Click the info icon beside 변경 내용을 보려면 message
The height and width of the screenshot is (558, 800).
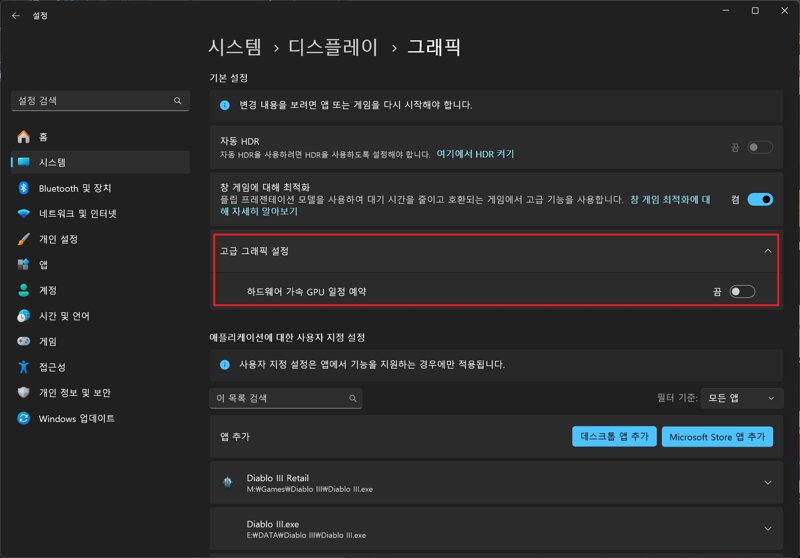pyautogui.click(x=224, y=105)
